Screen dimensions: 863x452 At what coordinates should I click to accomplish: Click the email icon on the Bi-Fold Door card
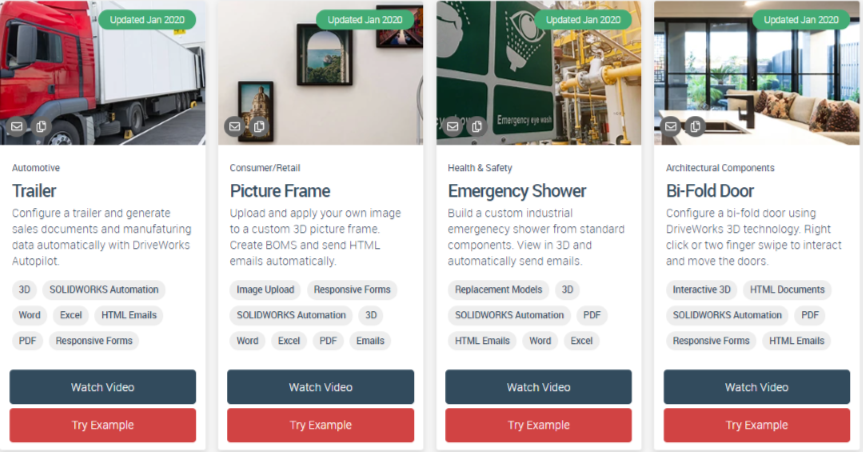pos(671,127)
